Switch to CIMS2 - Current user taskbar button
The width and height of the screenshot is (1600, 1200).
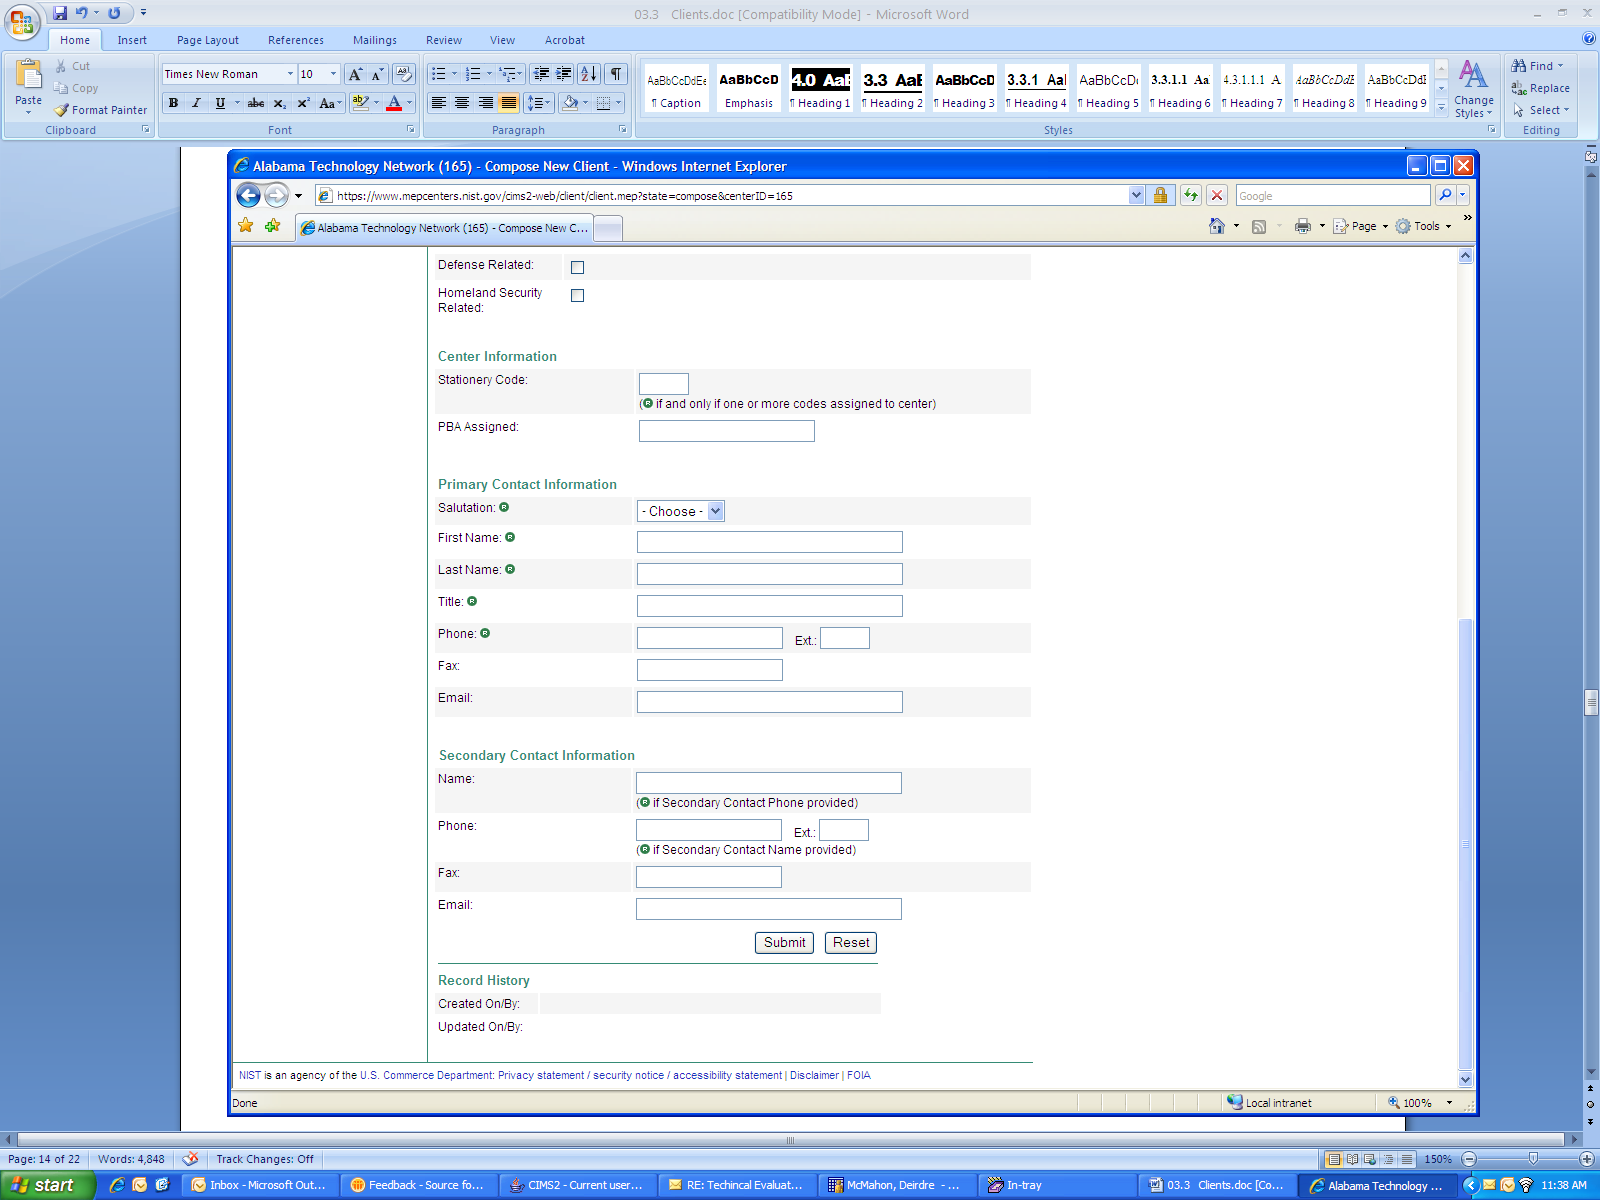click(577, 1185)
